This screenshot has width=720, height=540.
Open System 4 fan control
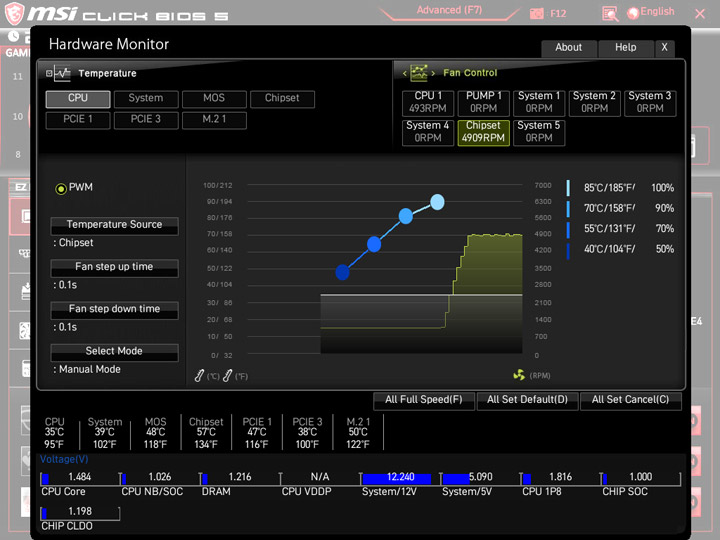tap(428, 133)
